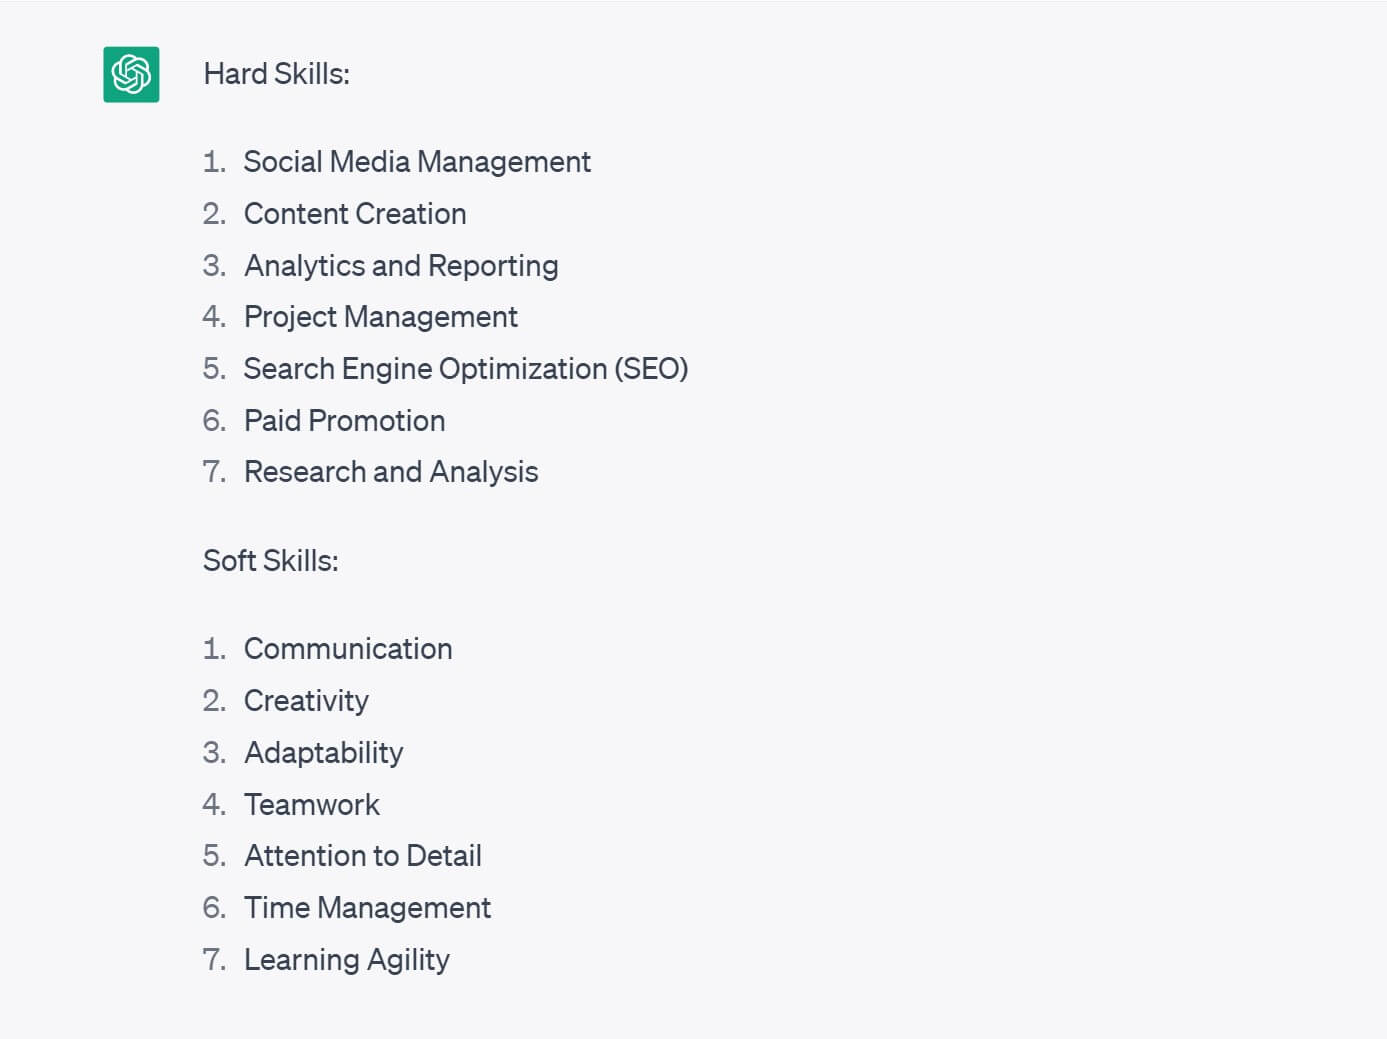
Task: Click the number 1 before Social Media Management
Action: 214,162
